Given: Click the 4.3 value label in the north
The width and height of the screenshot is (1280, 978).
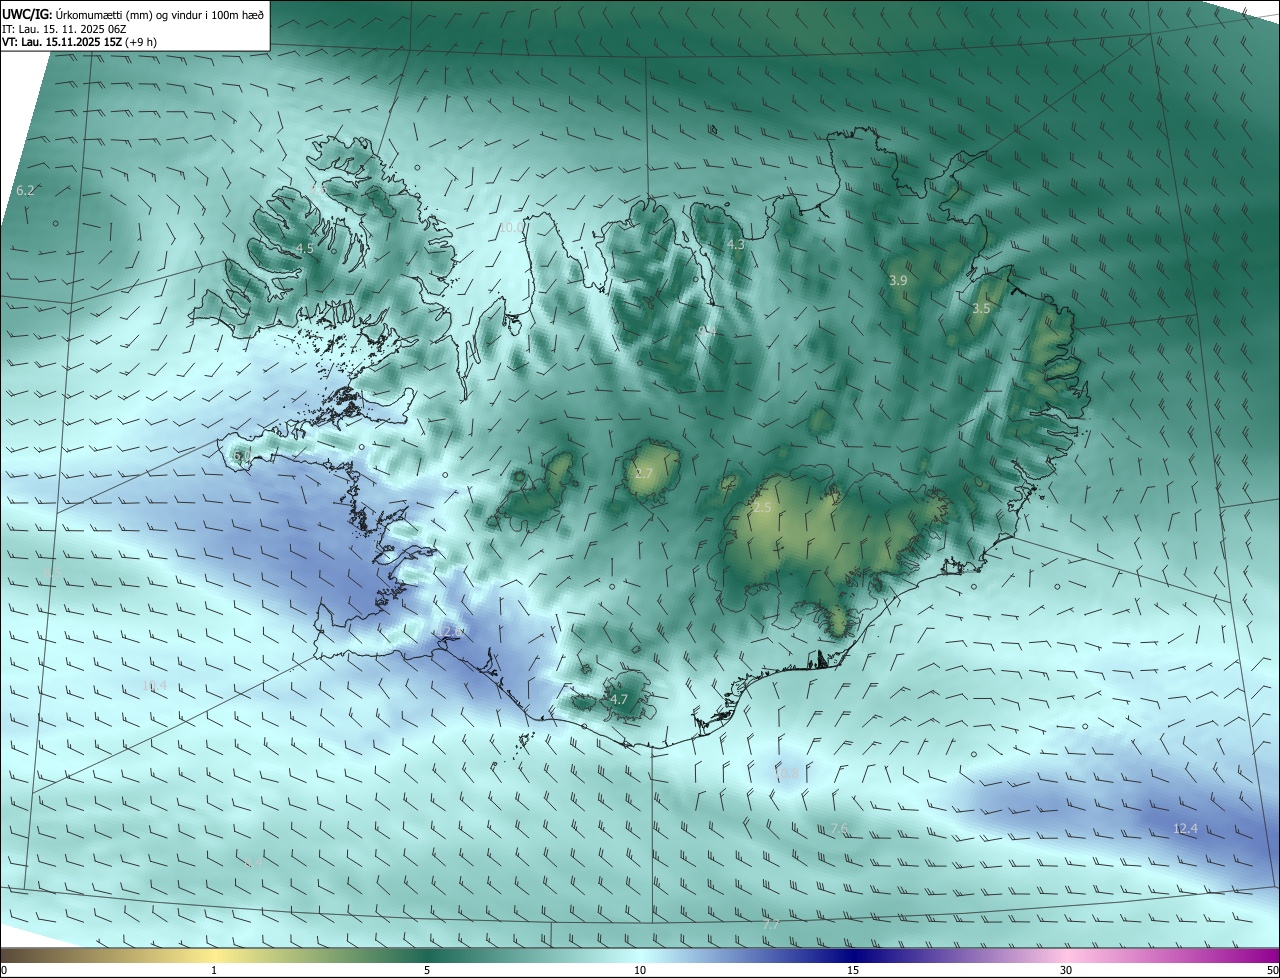Looking at the screenshot, I should click(x=735, y=244).
